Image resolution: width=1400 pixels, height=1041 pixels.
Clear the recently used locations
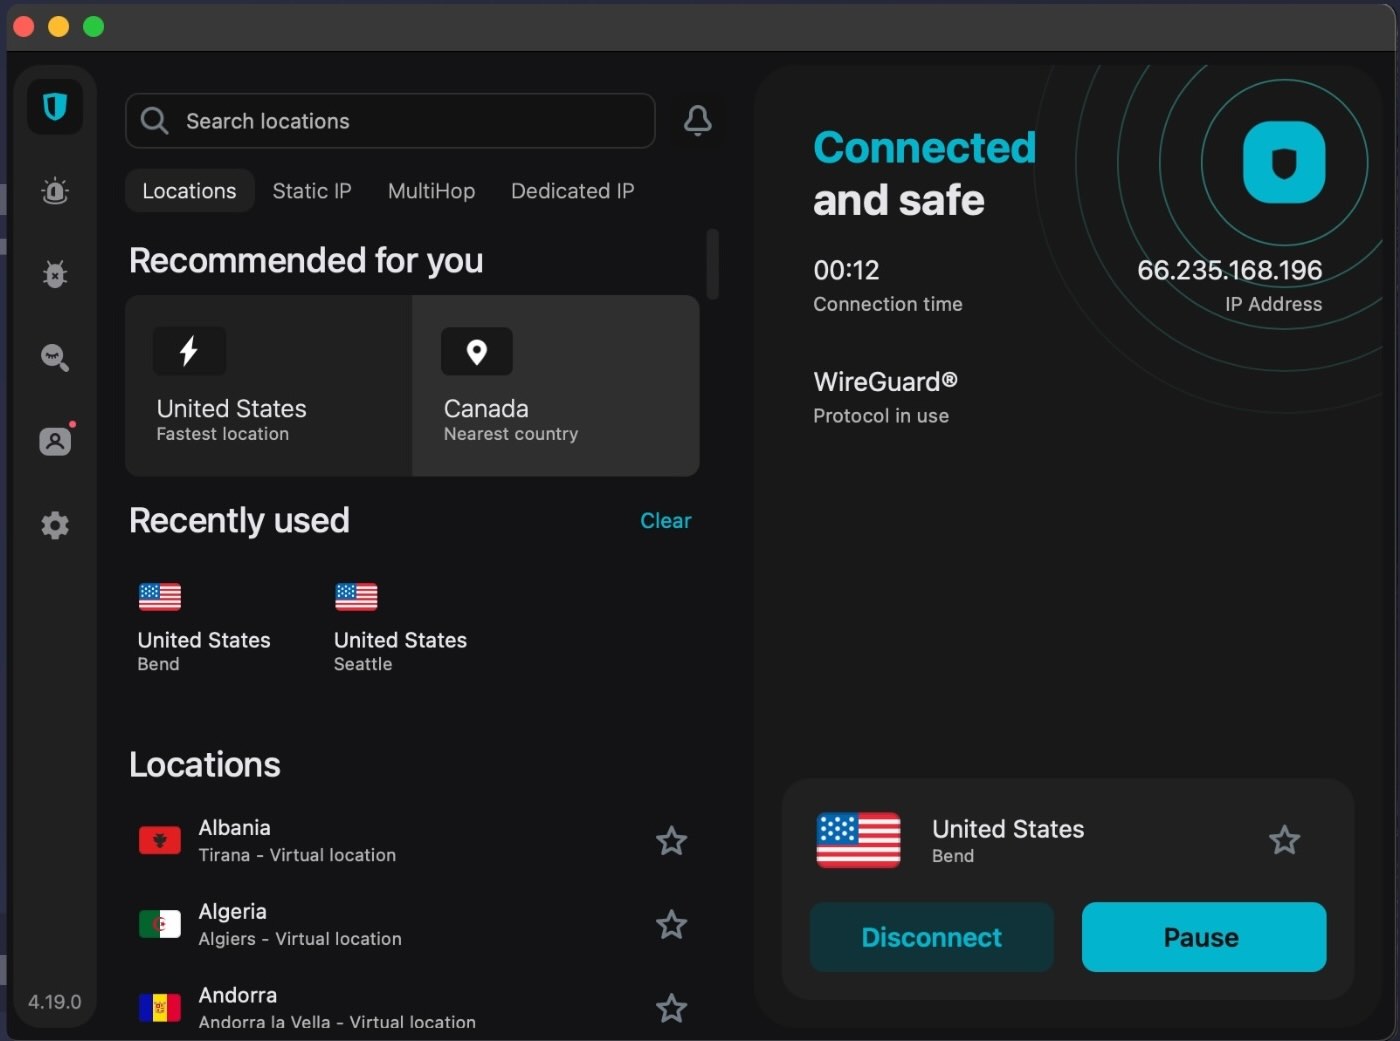[x=665, y=521]
